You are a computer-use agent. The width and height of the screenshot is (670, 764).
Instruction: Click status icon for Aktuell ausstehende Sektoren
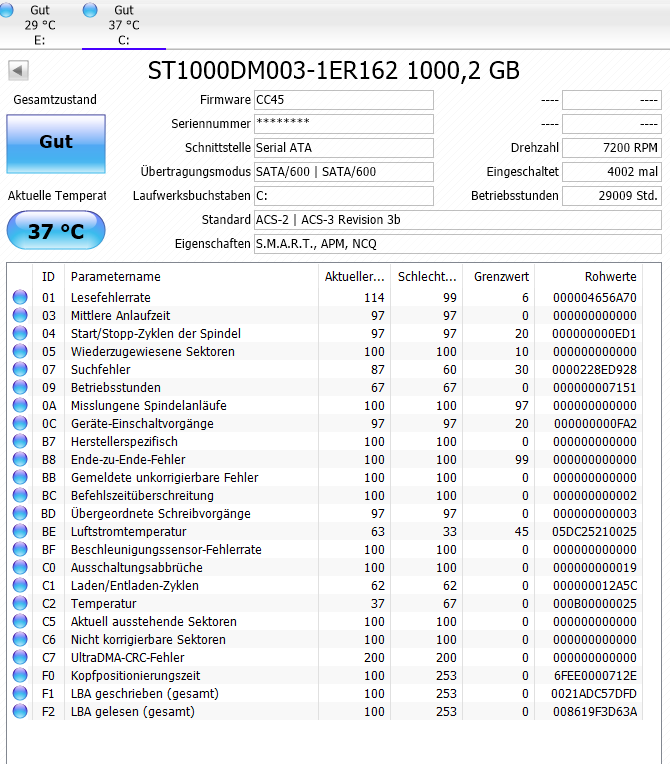pyautogui.click(x=20, y=622)
